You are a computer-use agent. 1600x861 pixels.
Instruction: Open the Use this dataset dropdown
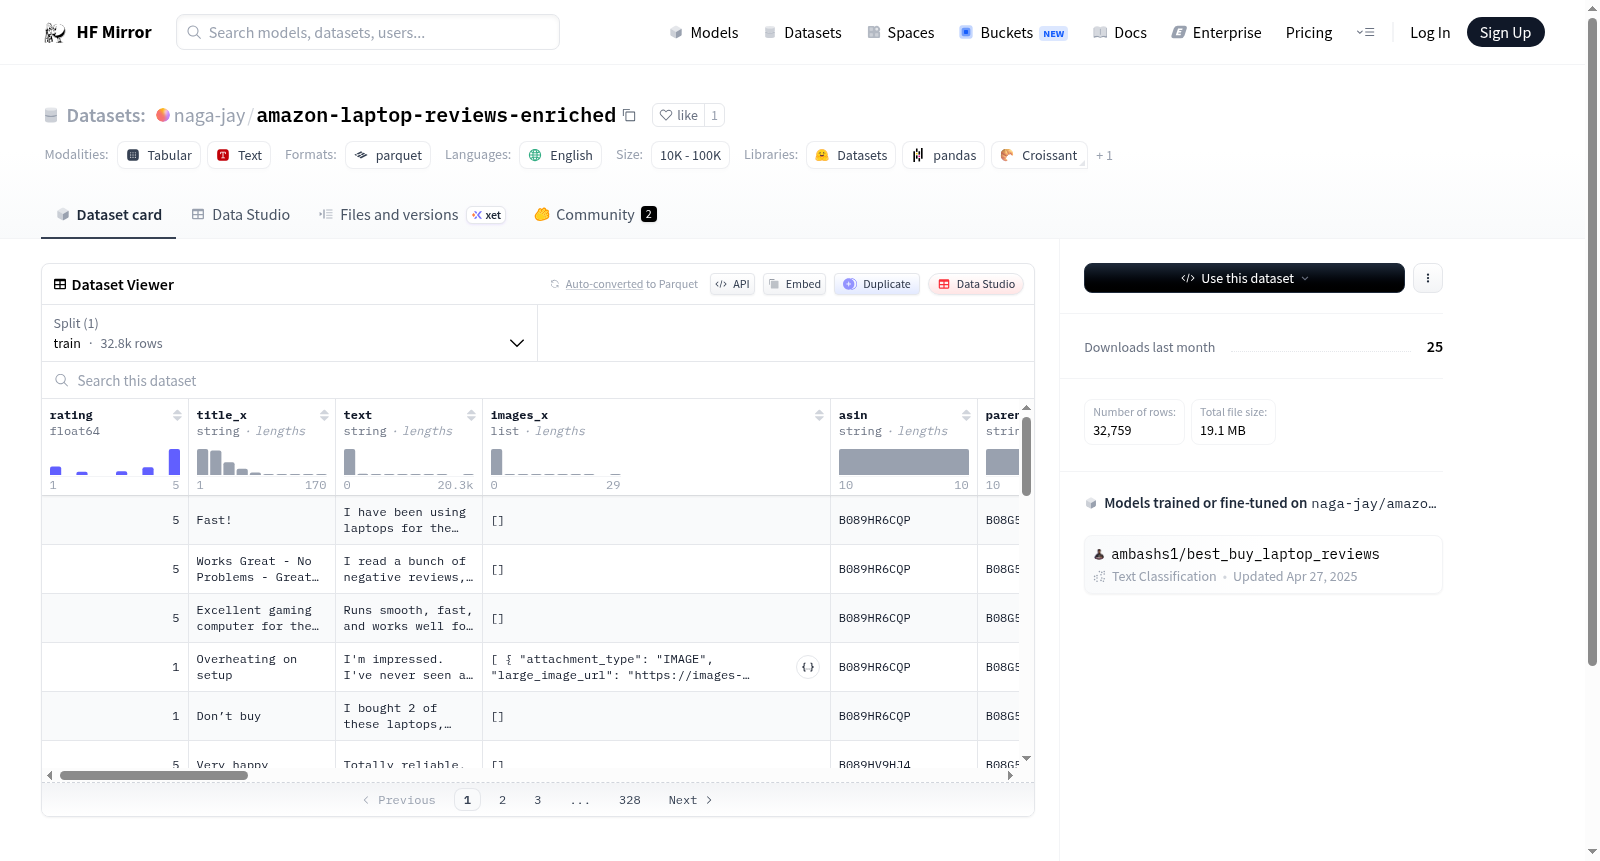coord(1244,278)
